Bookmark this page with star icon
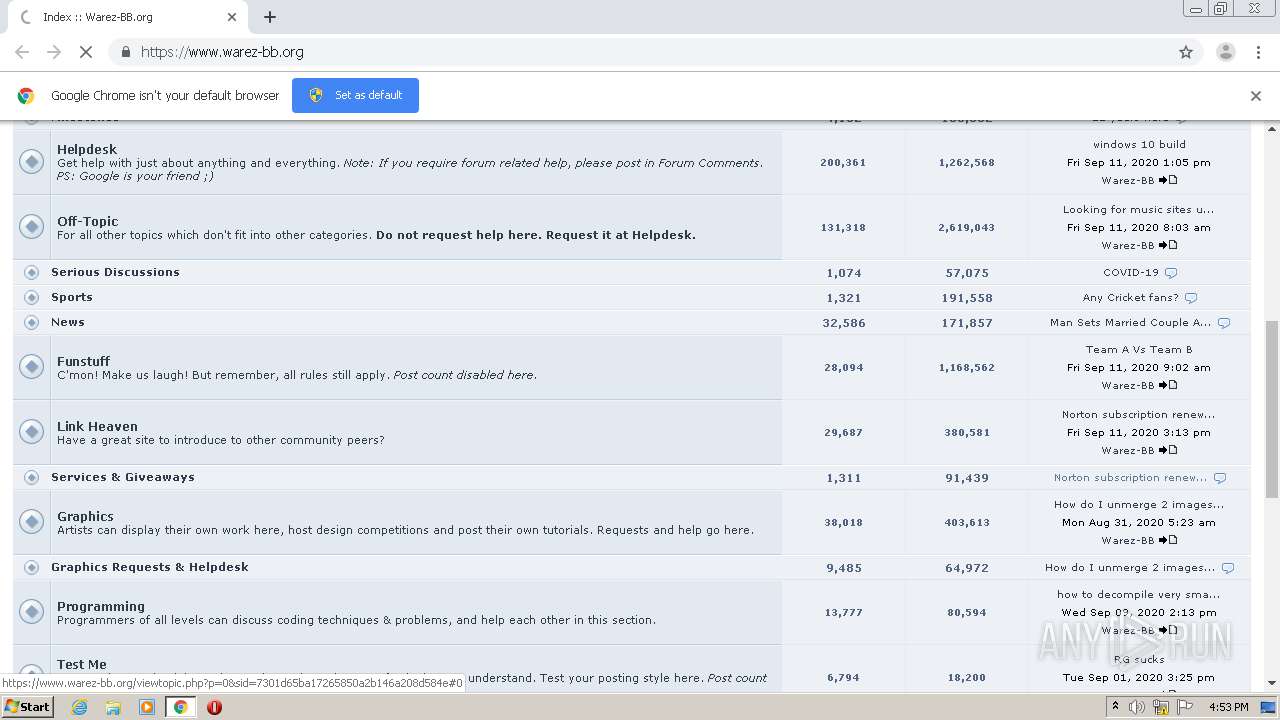The width and height of the screenshot is (1280, 720). pos(1186,52)
